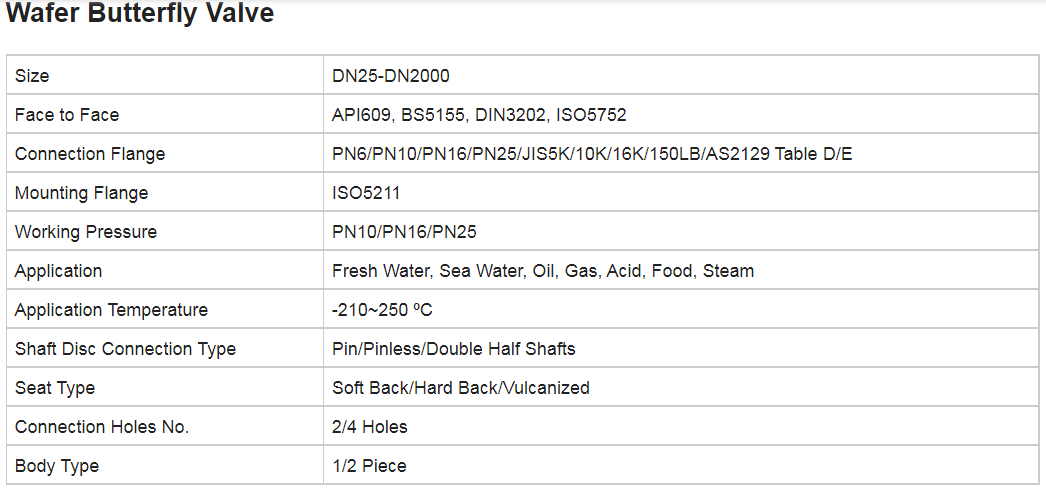
Task: Select the 2/4 Holes value
Action: (x=370, y=427)
